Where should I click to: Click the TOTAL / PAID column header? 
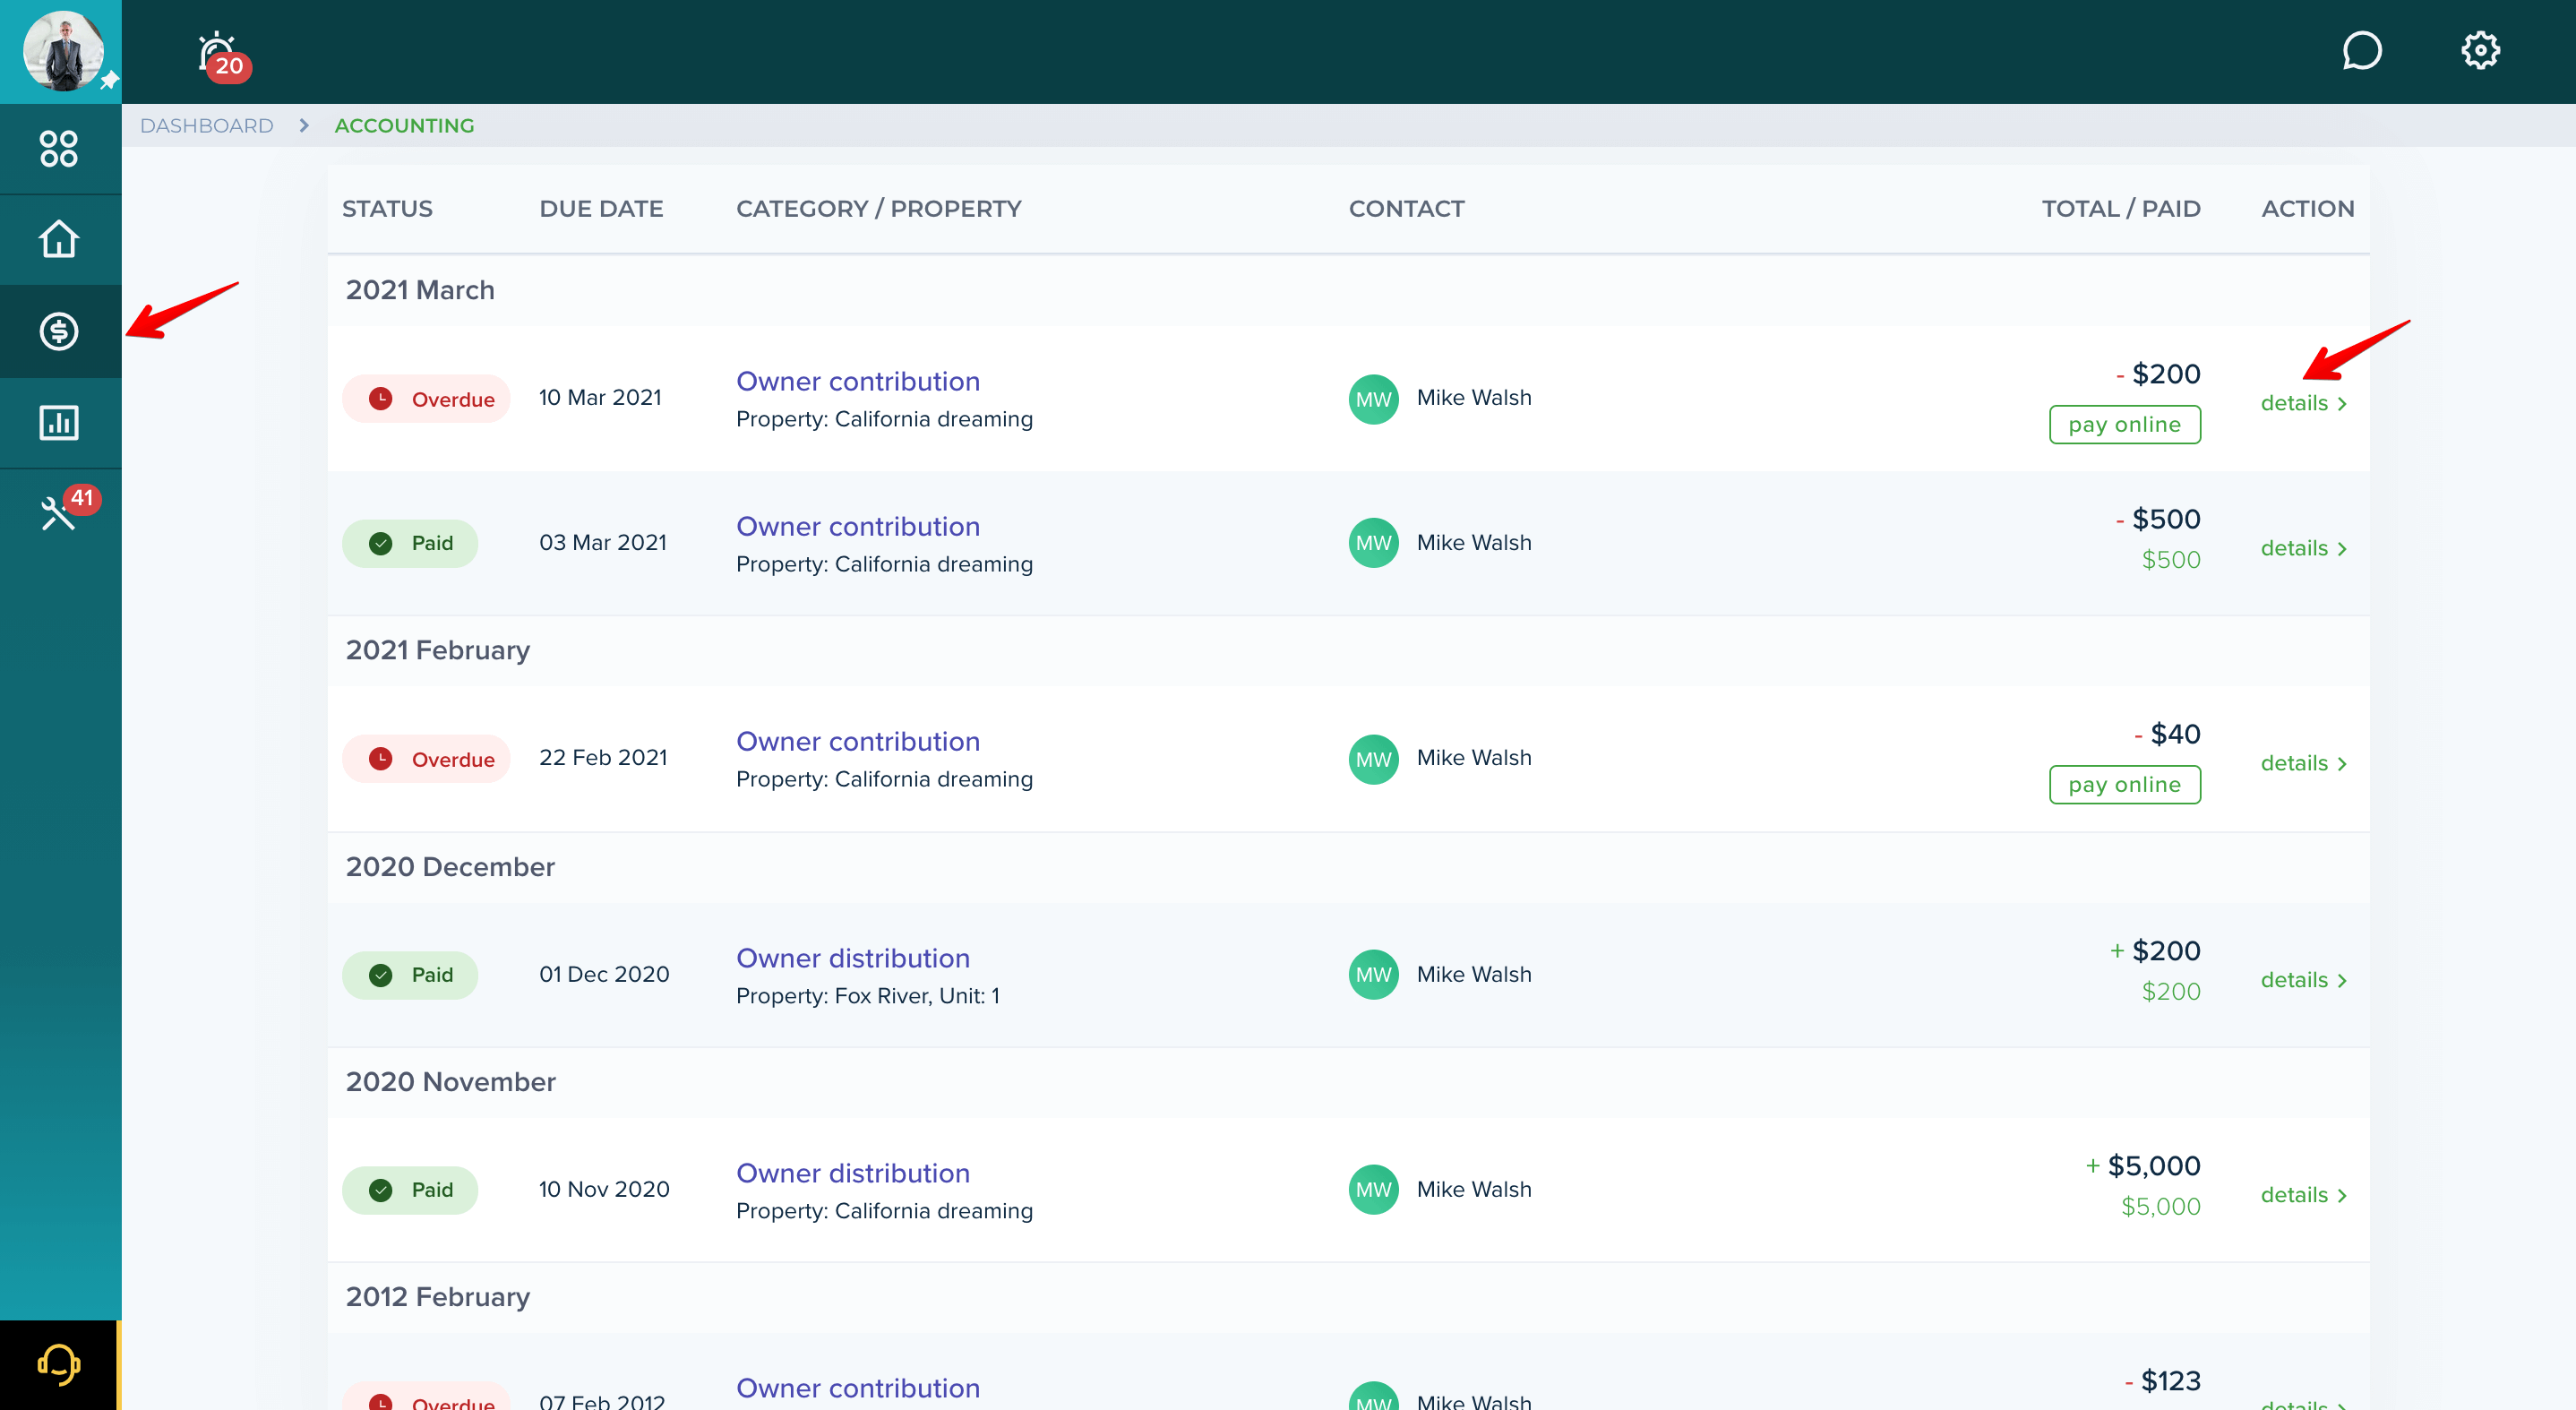pos(2121,208)
